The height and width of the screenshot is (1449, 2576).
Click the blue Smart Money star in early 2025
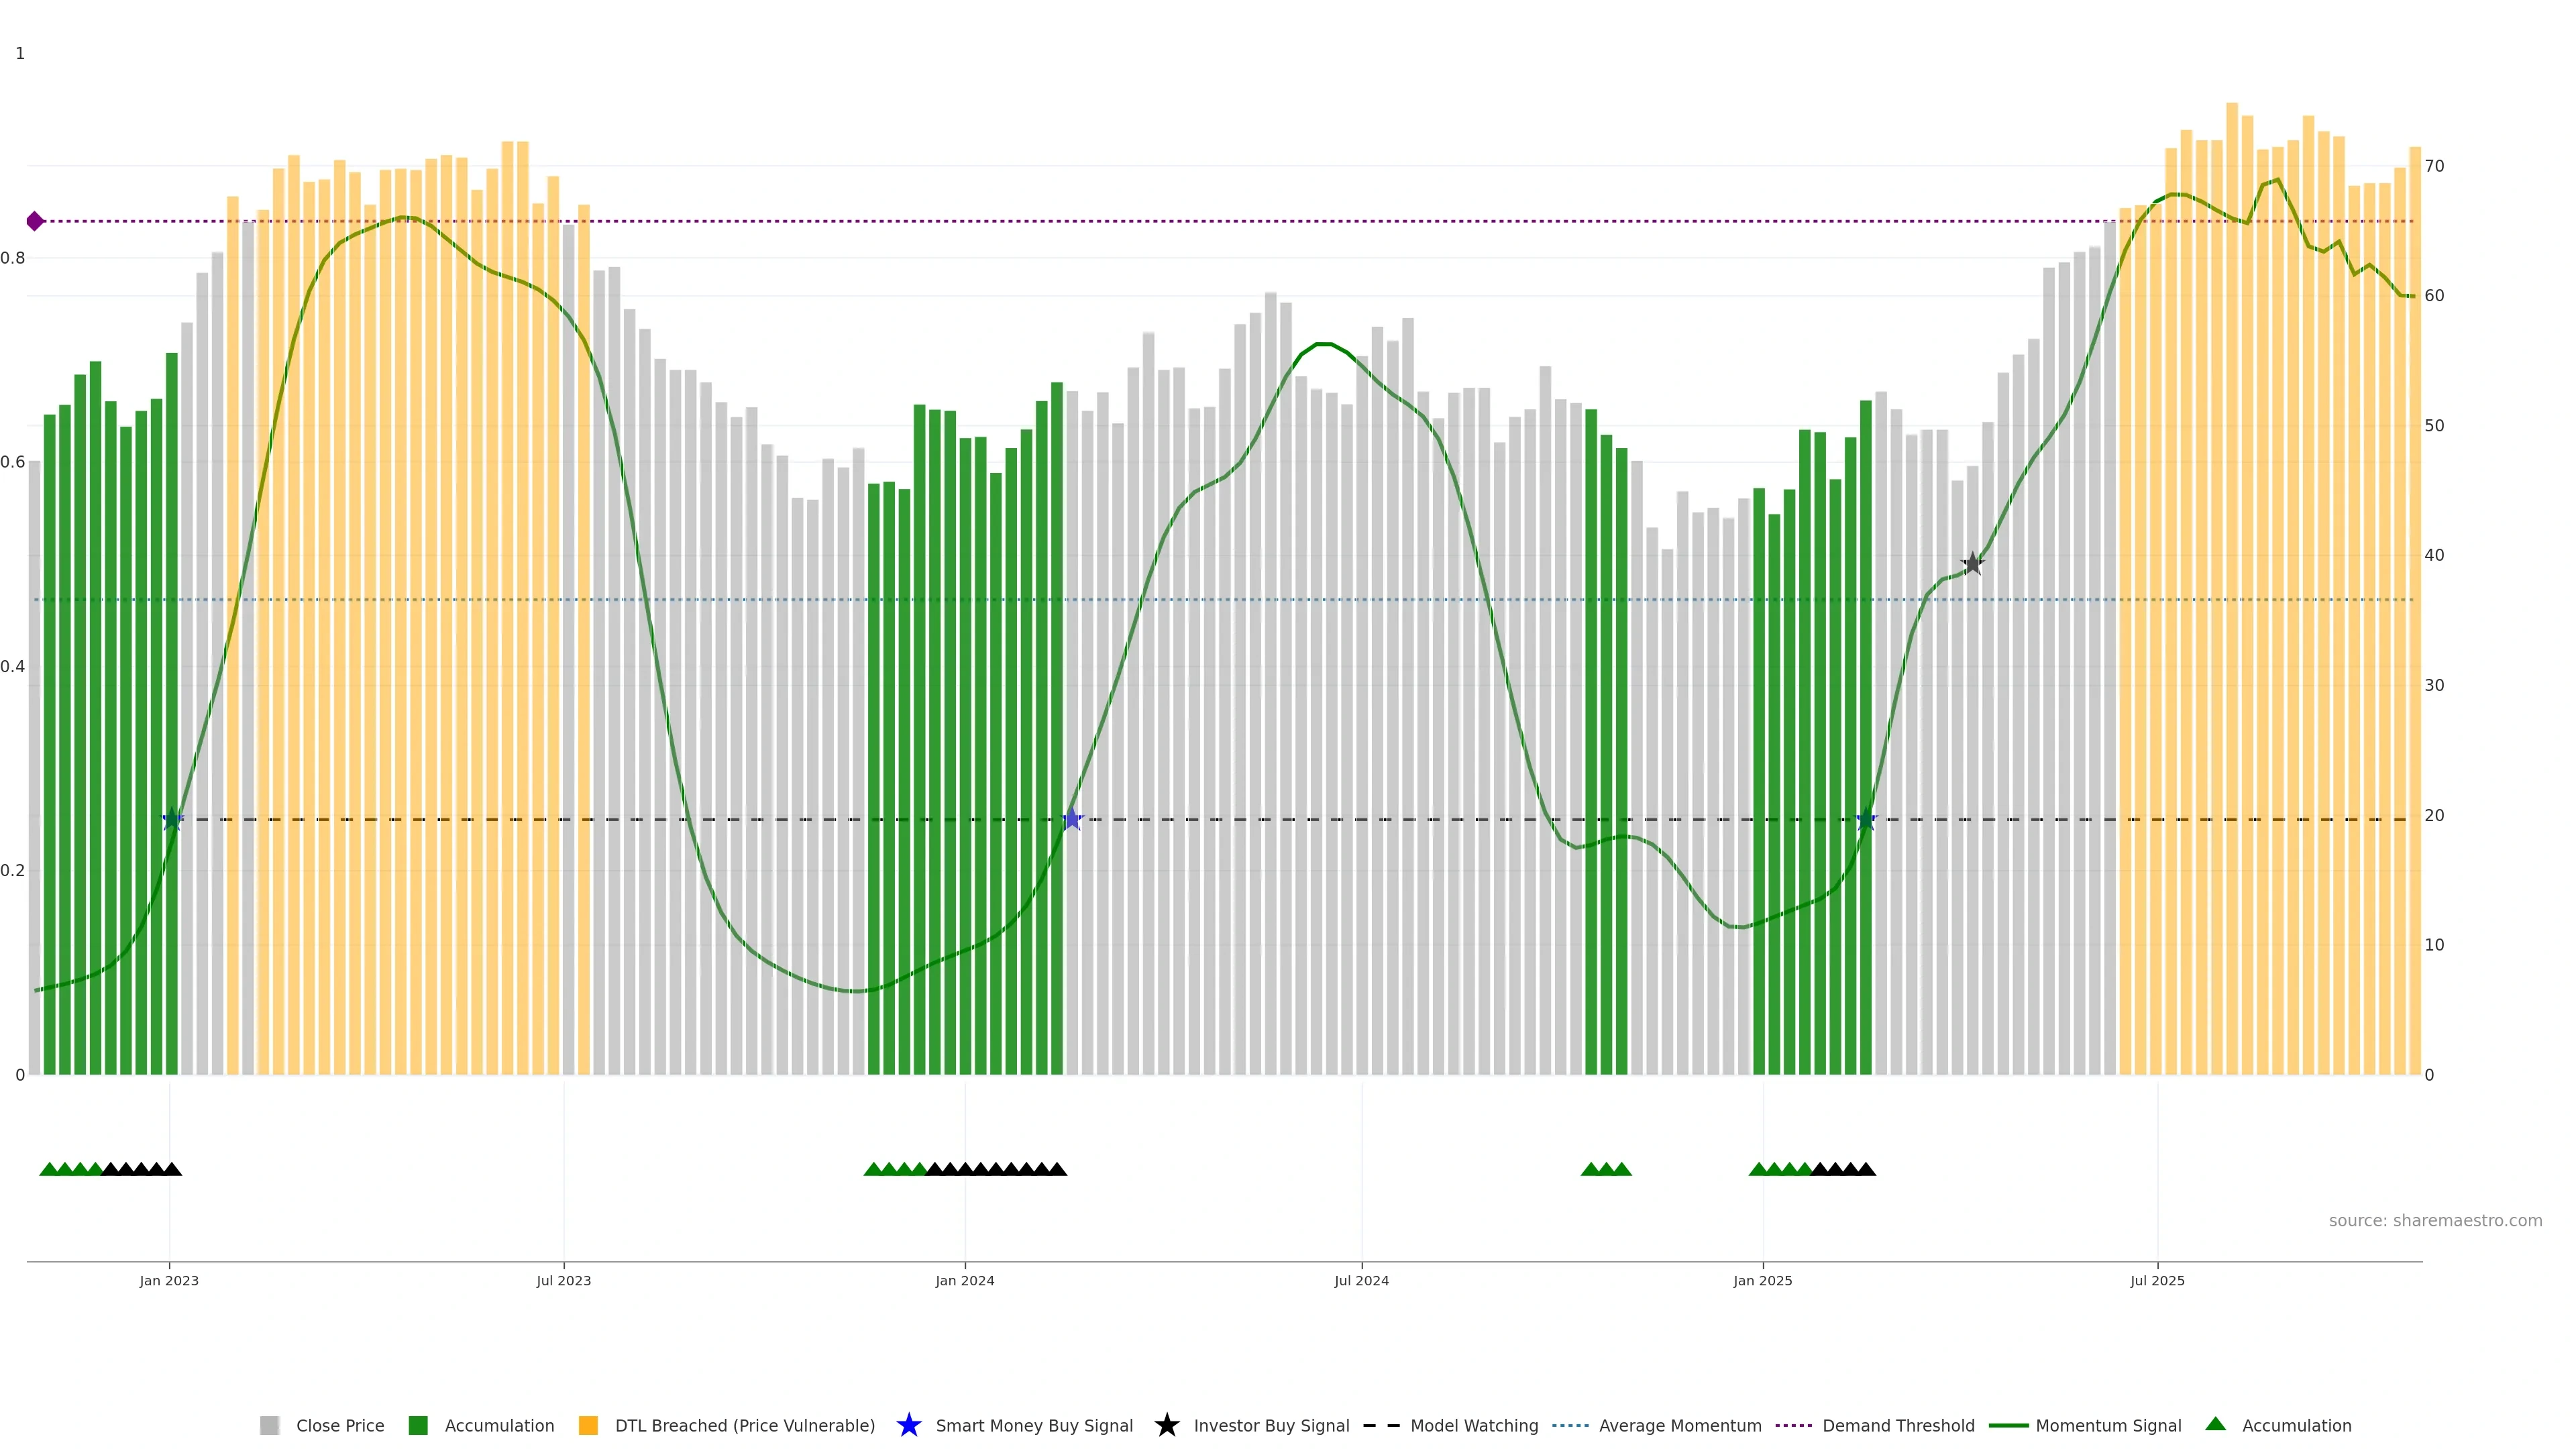(1866, 819)
